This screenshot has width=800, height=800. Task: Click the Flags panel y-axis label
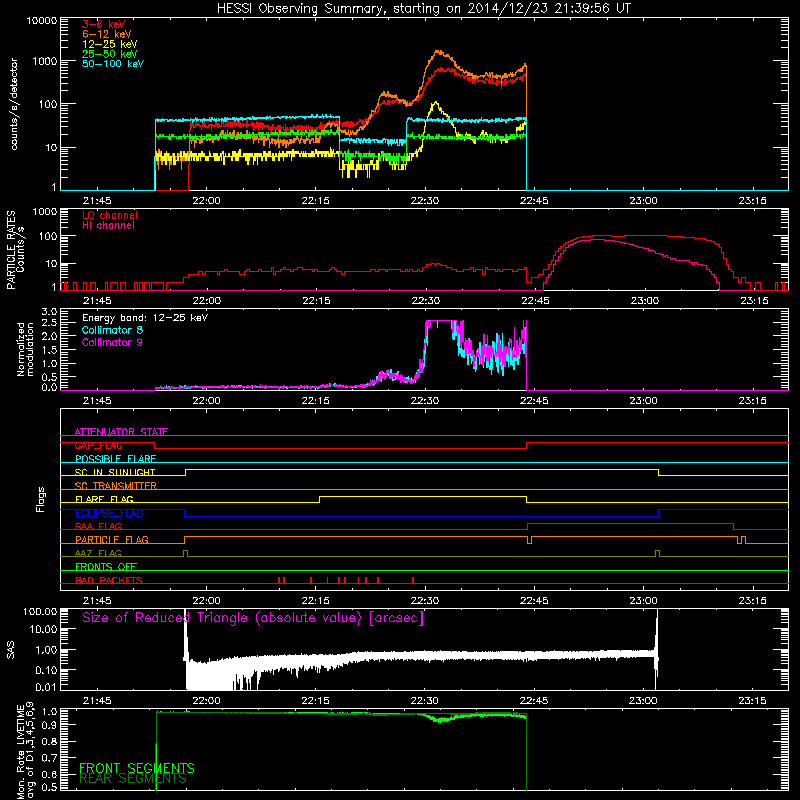41,499
